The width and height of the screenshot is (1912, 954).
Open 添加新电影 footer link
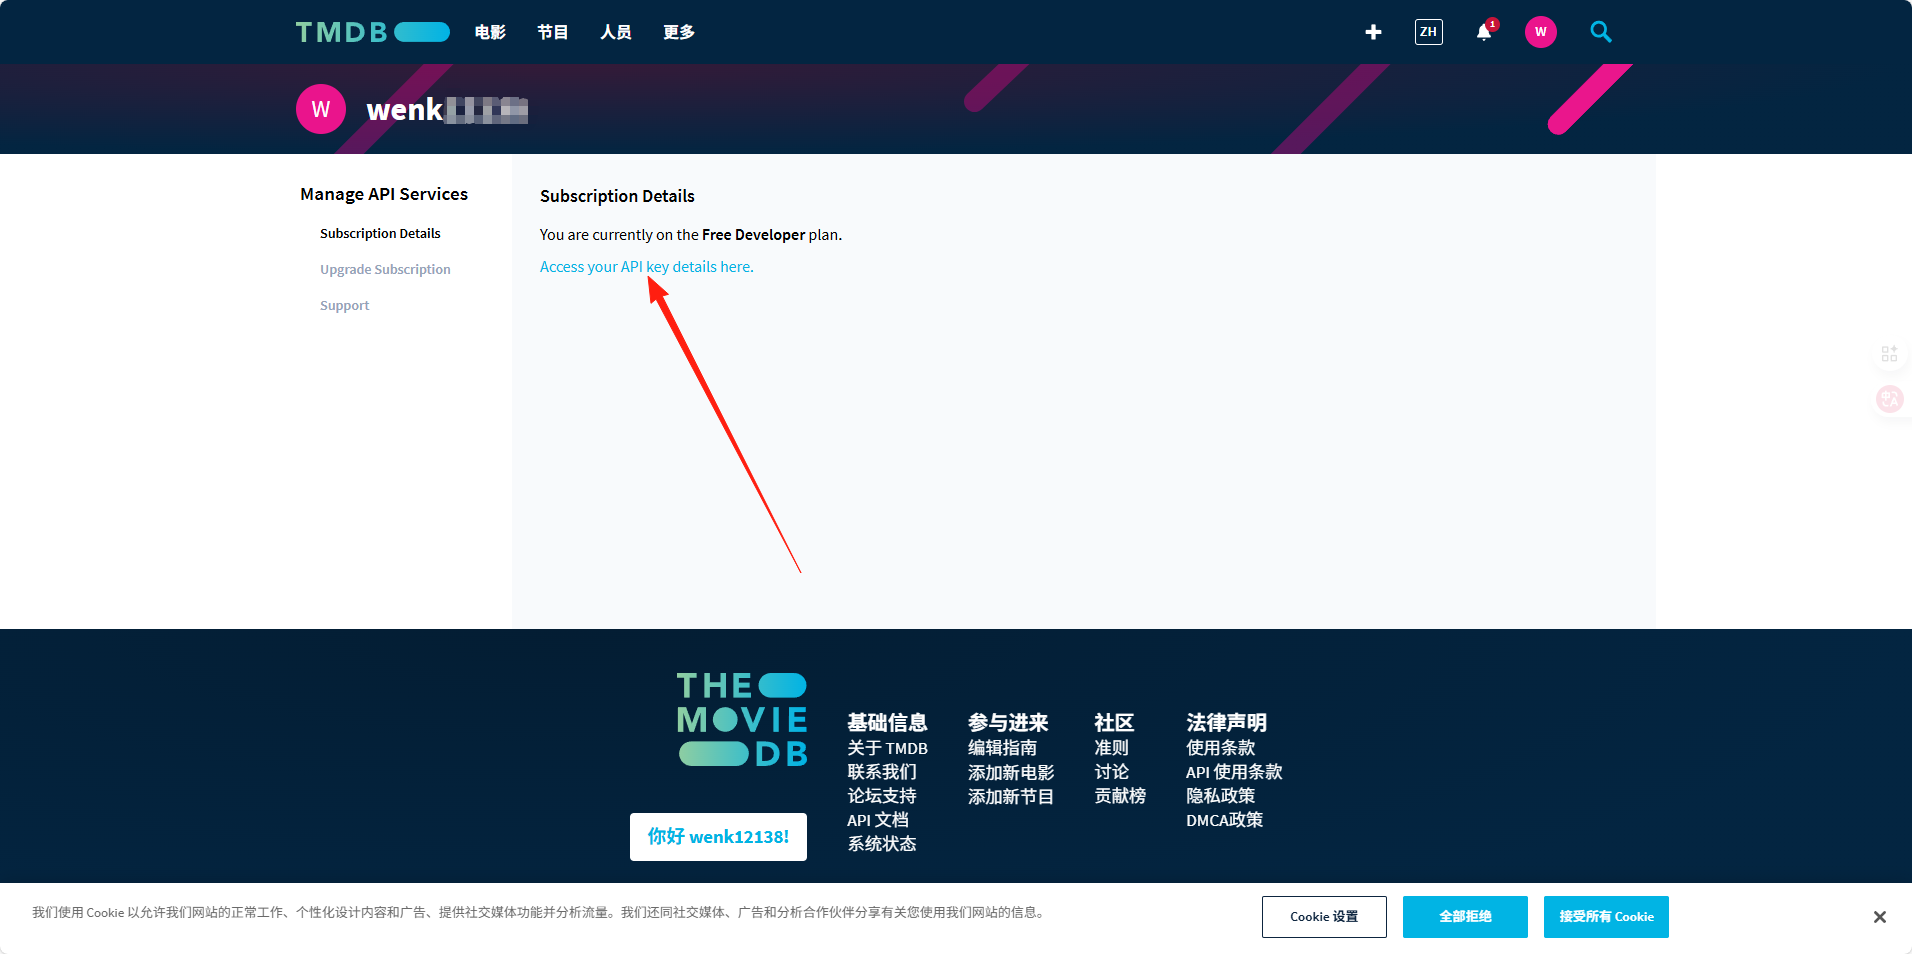coord(1011,772)
